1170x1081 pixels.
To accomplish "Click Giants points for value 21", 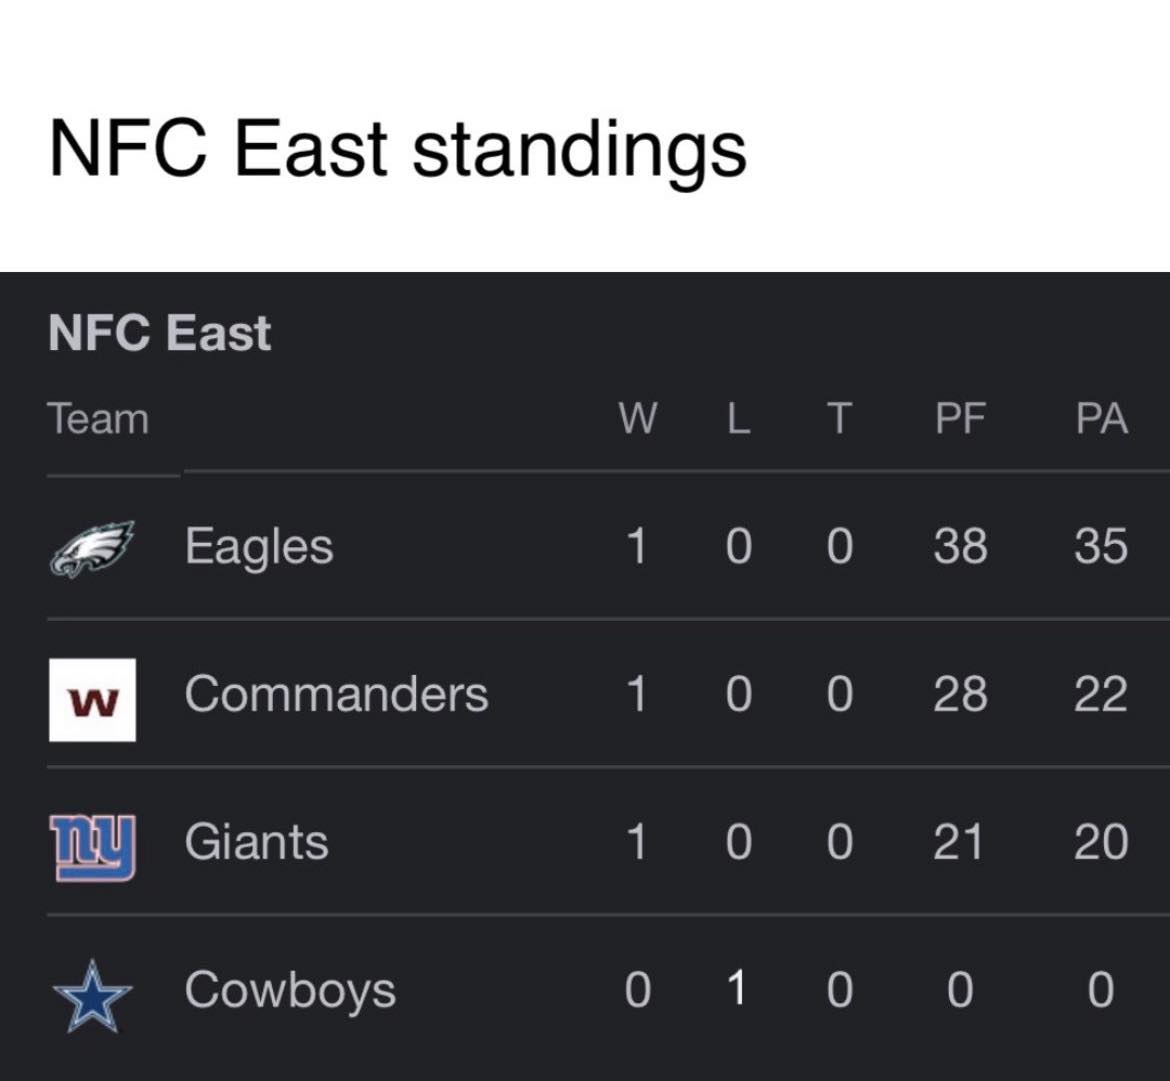I will pos(958,842).
